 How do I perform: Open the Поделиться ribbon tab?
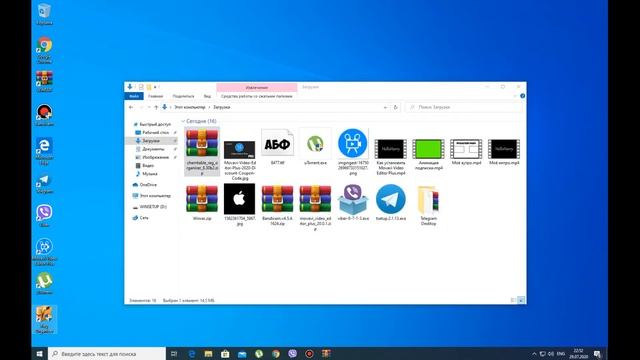pyautogui.click(x=183, y=96)
